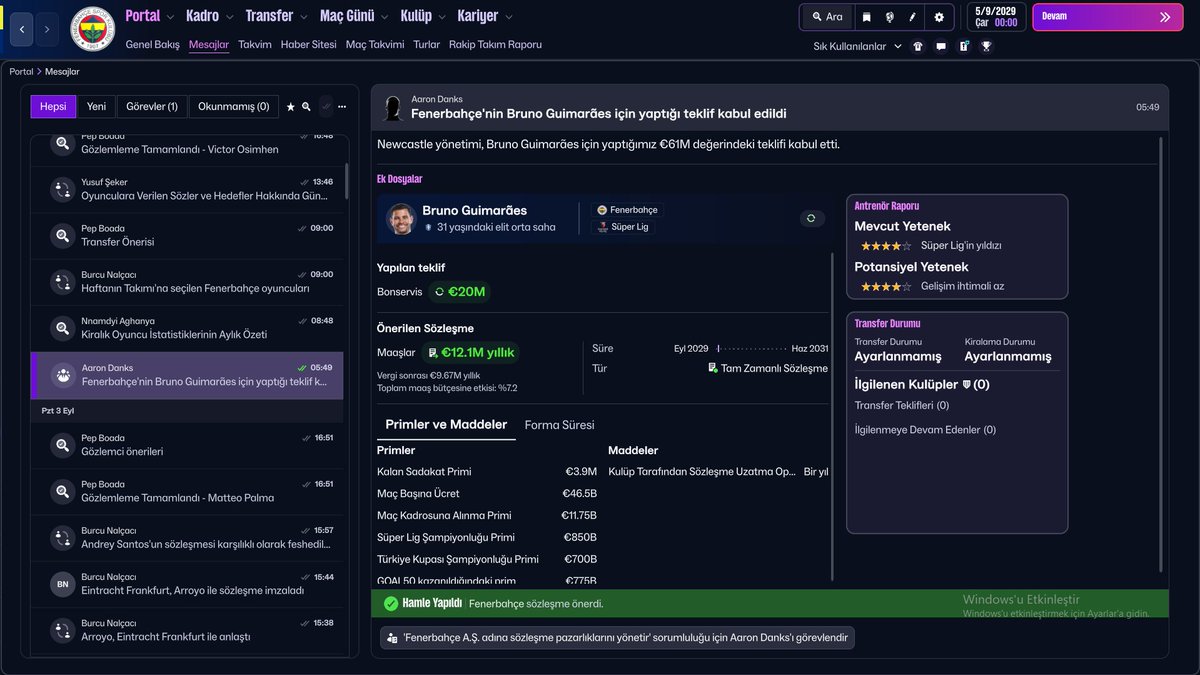Open the Haber Sitesi tab
Image resolution: width=1200 pixels, height=675 pixels.
tap(309, 45)
